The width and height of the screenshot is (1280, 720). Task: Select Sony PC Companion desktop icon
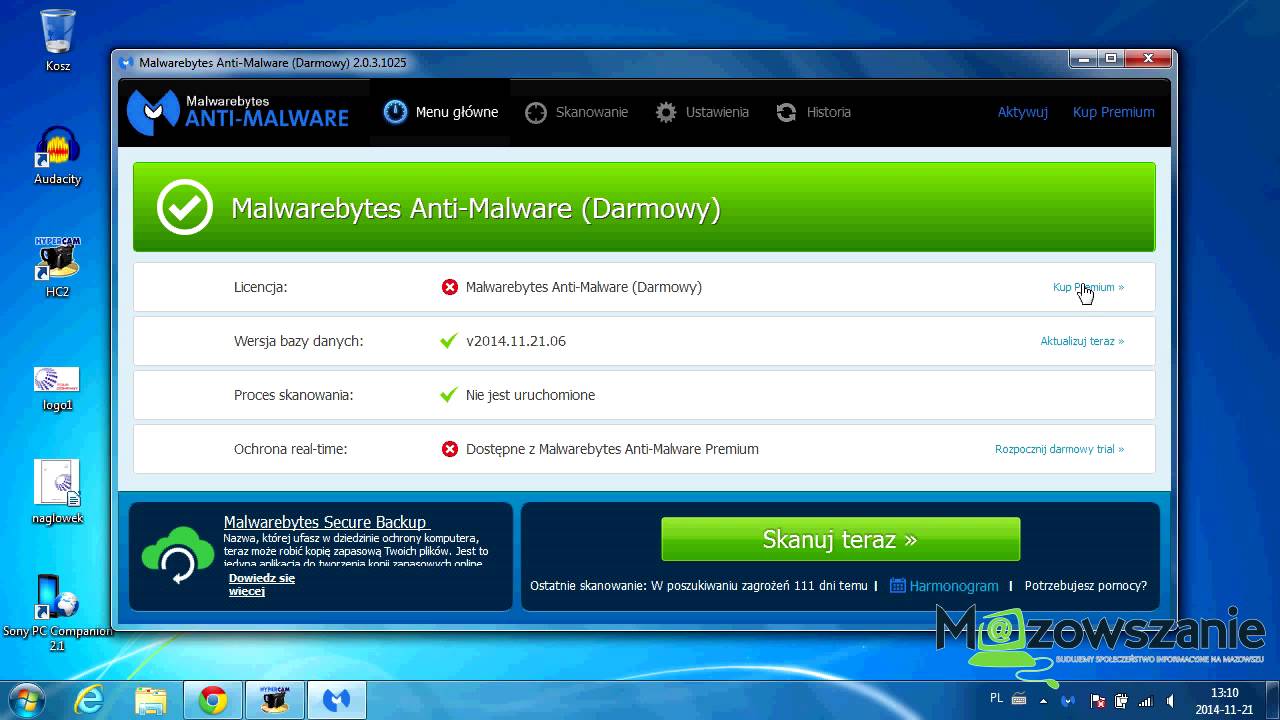click(x=57, y=612)
